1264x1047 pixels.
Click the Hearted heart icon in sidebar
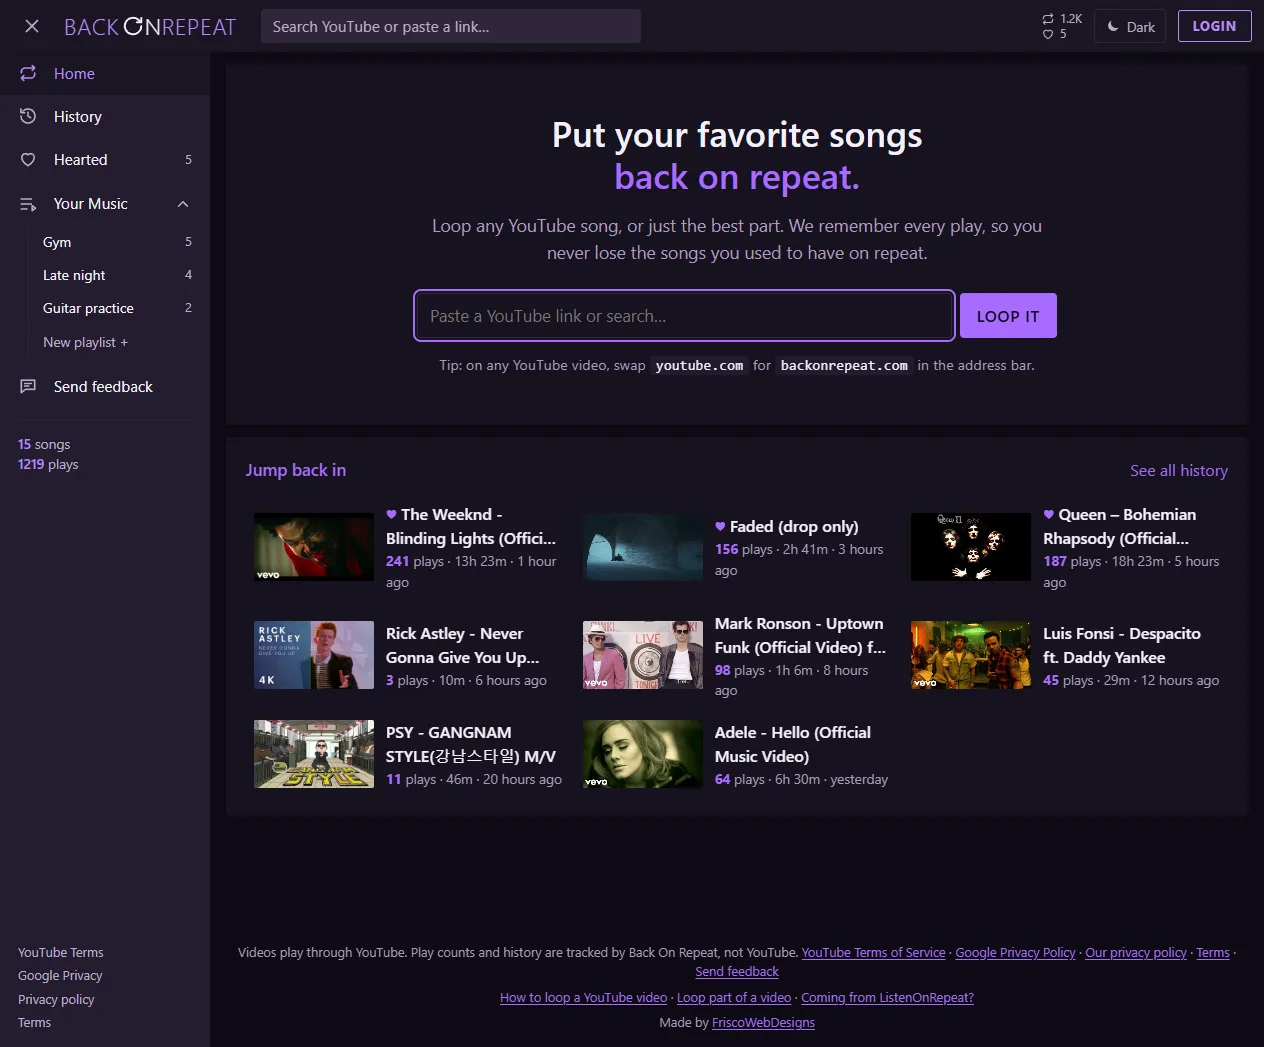pos(28,159)
